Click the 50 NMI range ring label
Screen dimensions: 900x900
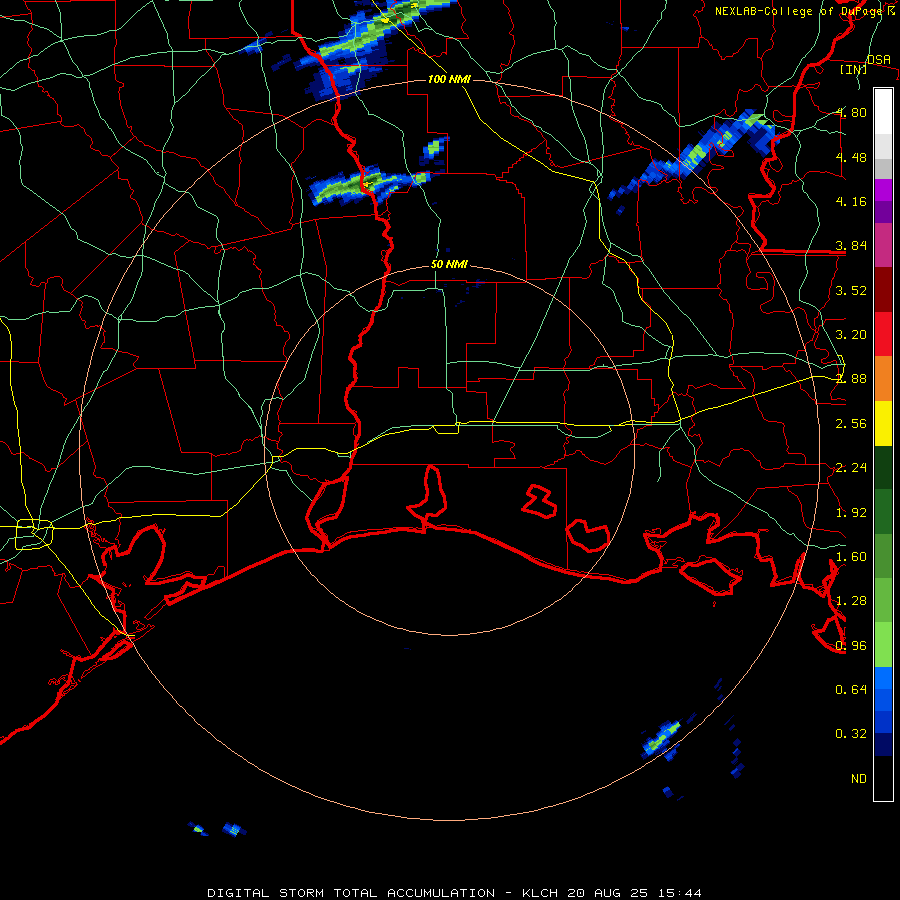[449, 265]
